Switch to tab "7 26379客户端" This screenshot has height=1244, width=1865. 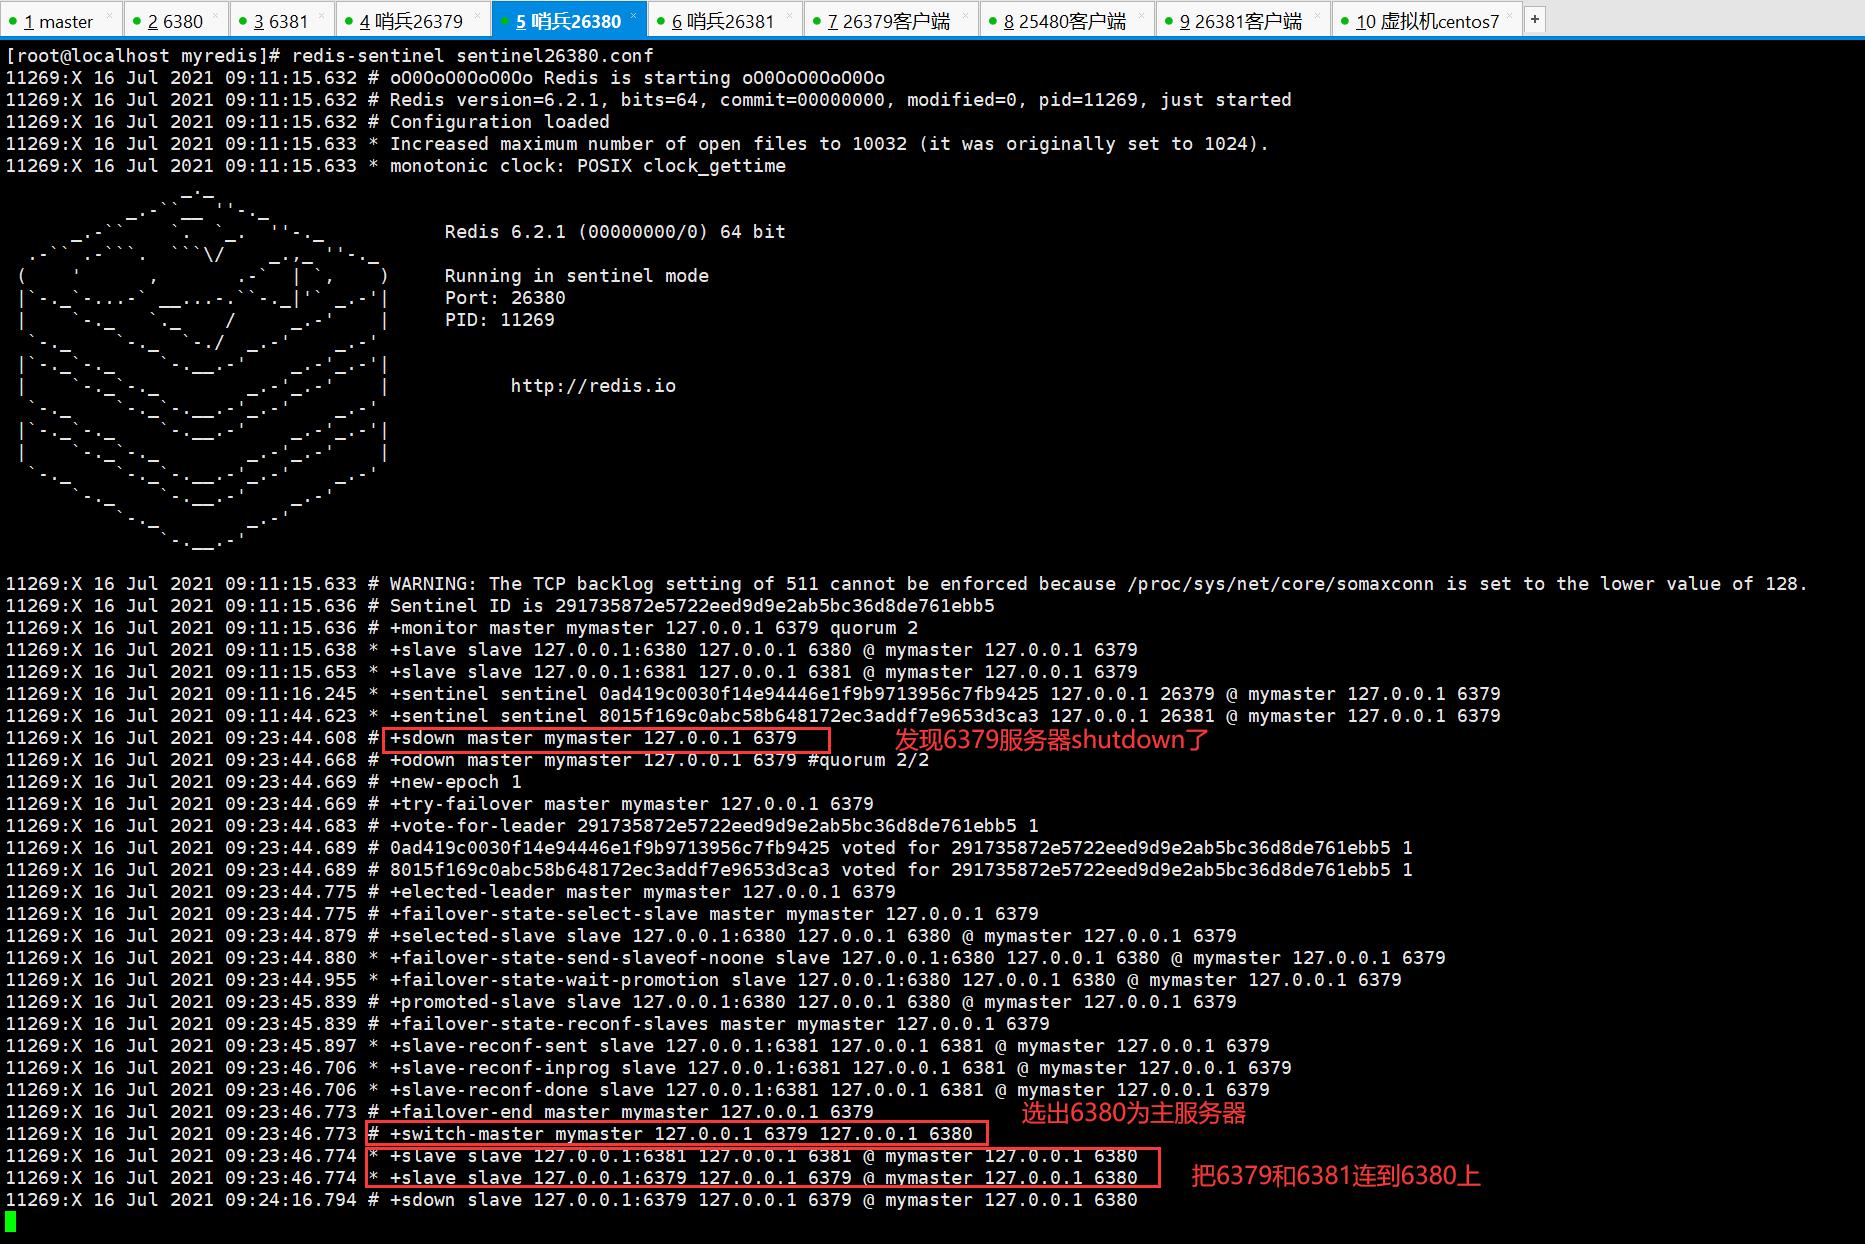coord(889,21)
